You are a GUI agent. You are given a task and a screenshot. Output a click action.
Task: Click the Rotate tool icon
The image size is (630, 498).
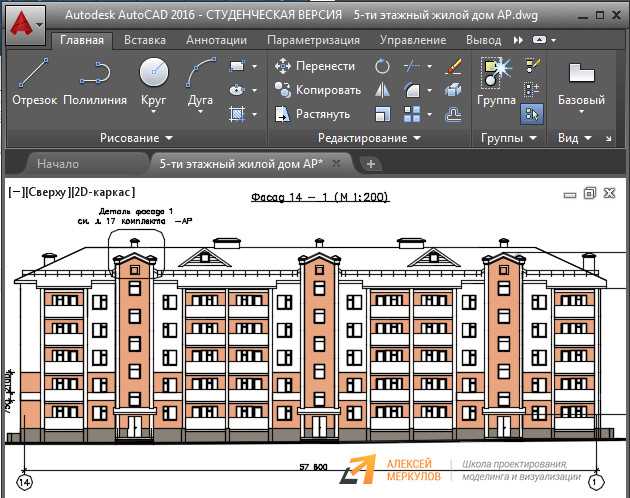point(382,66)
